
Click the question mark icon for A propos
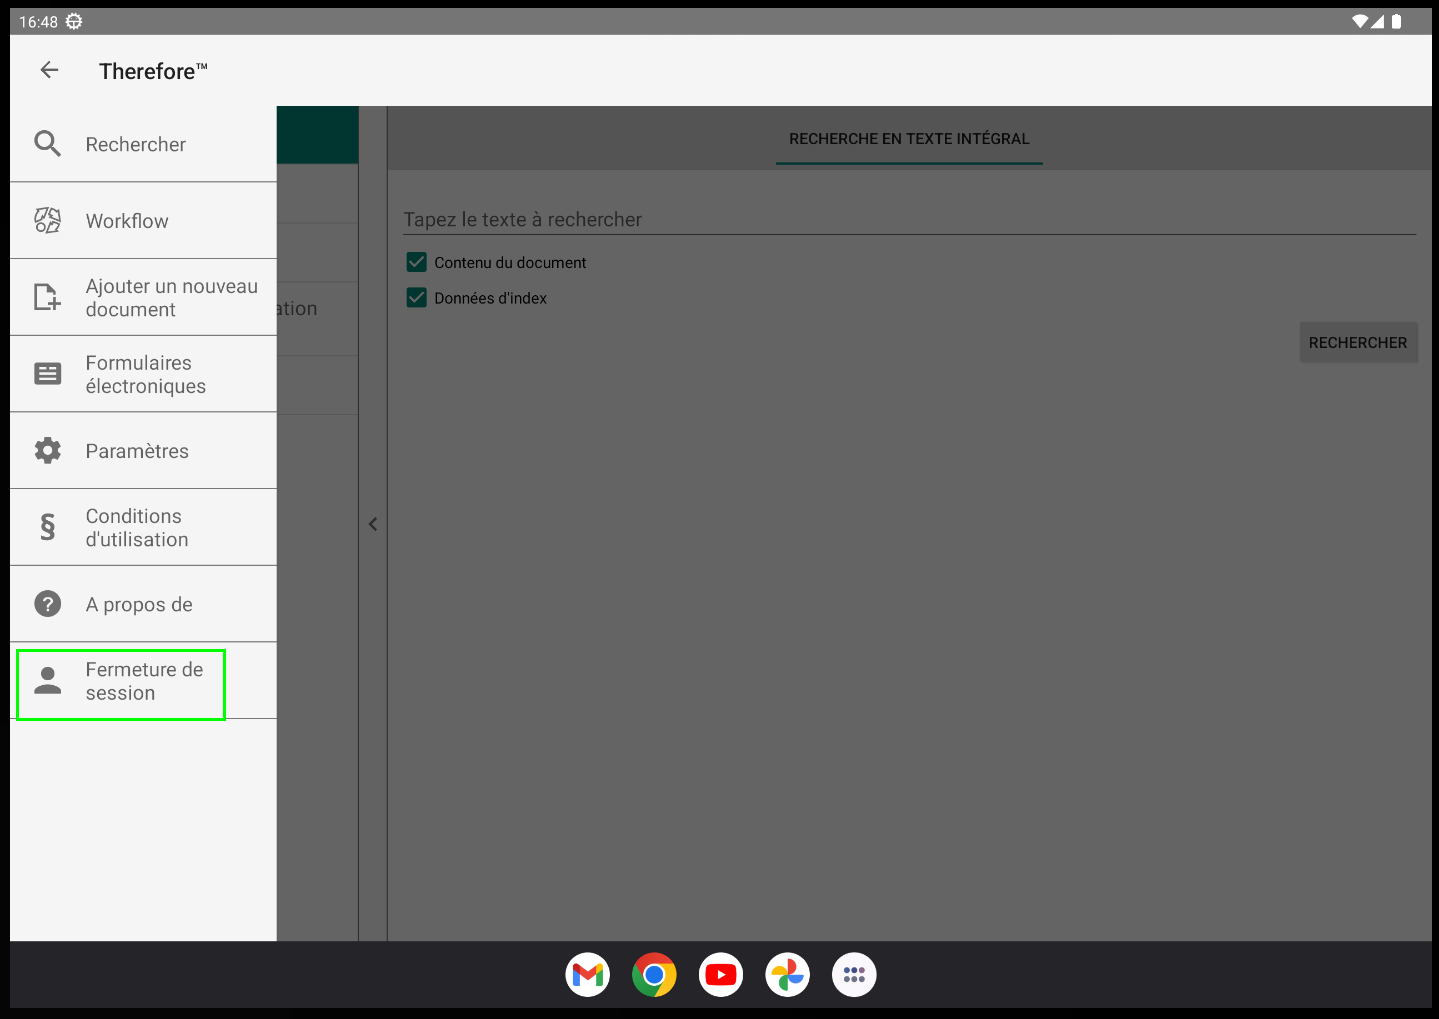click(x=47, y=604)
